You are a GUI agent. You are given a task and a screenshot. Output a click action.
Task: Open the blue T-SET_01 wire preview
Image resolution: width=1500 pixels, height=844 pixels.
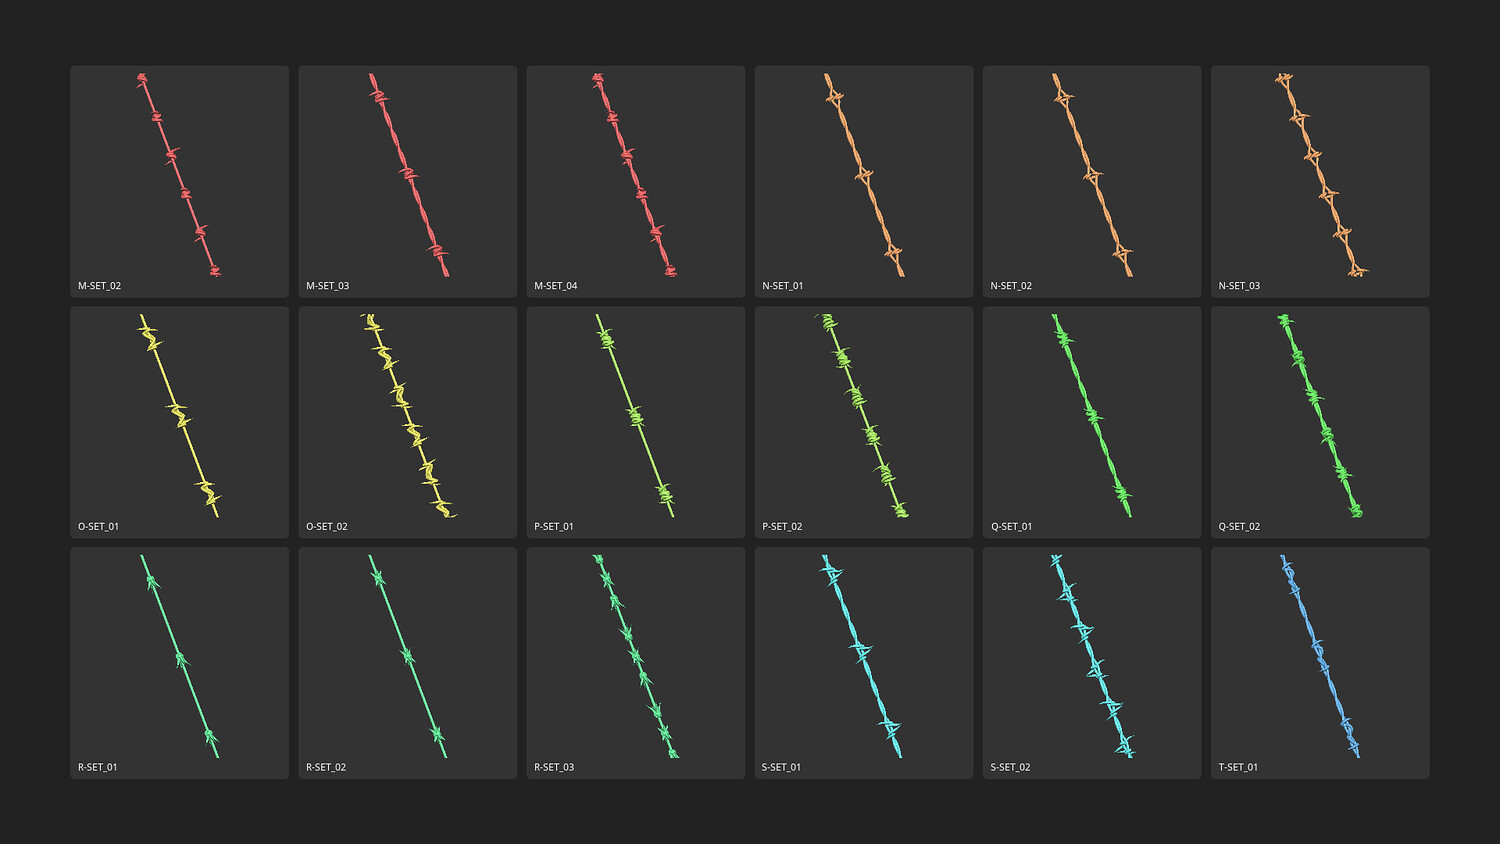click(x=1320, y=656)
